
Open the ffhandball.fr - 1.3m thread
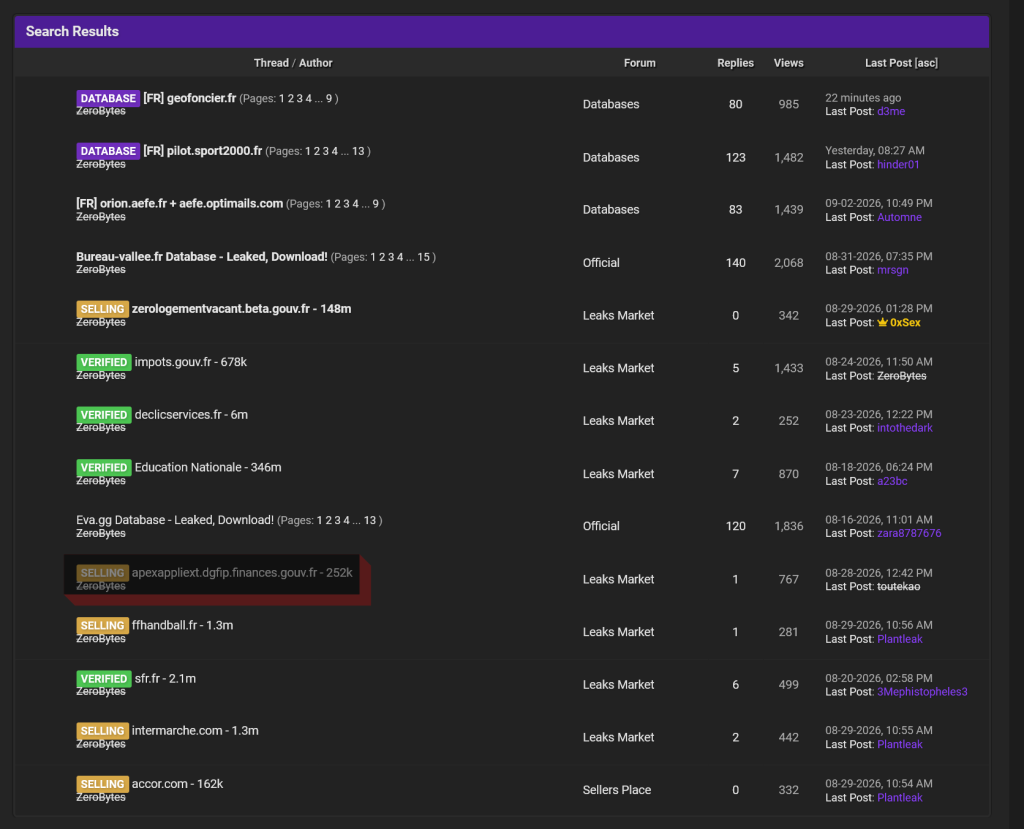click(x=182, y=625)
